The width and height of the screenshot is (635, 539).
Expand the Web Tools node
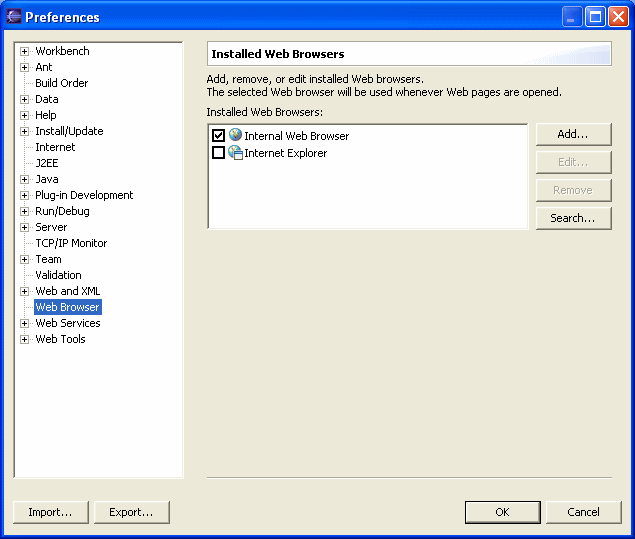[24, 339]
